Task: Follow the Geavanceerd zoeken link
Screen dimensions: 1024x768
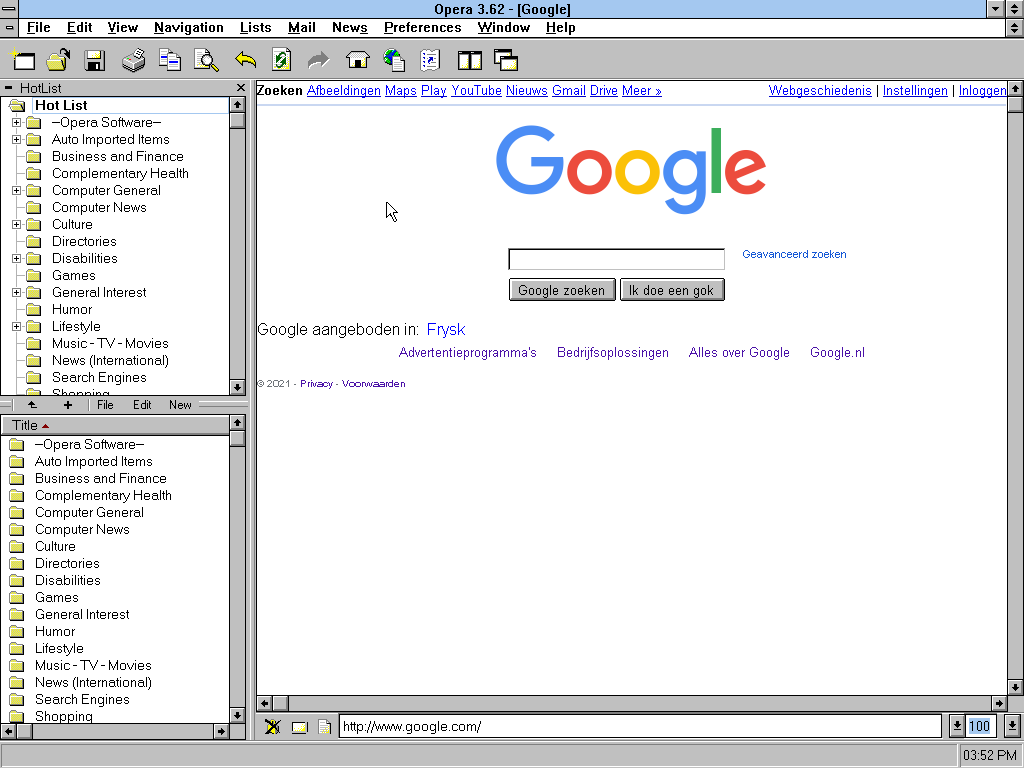Action: [x=794, y=254]
